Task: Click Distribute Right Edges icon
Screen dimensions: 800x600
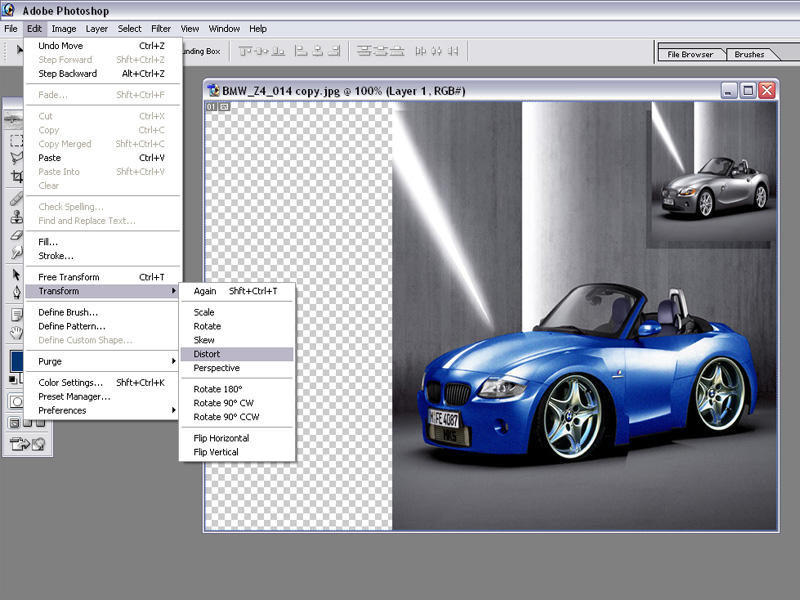Action: [453, 51]
